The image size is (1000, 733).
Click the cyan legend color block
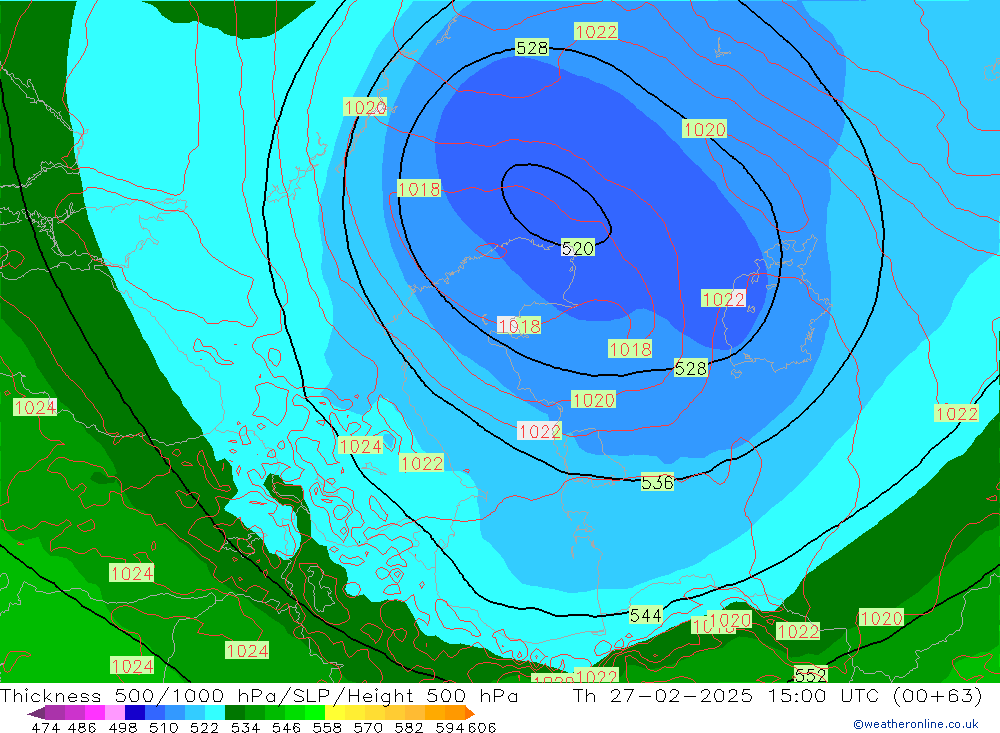tap(215, 713)
